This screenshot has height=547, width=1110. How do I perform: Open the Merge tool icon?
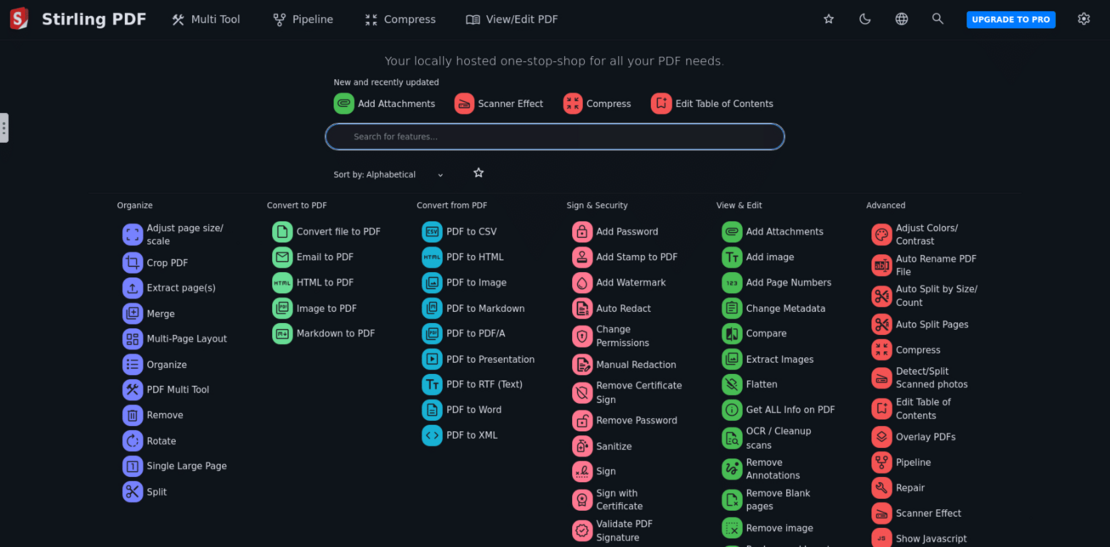click(x=132, y=314)
